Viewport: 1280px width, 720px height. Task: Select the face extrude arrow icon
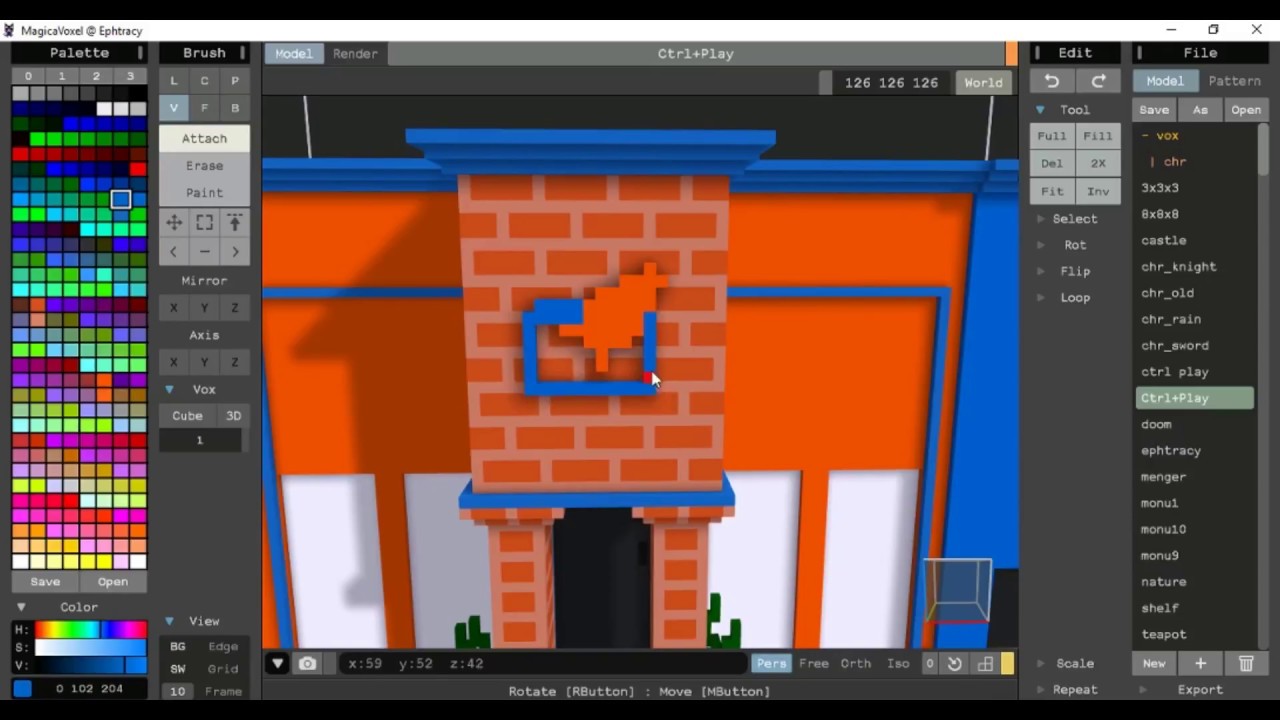(x=235, y=222)
